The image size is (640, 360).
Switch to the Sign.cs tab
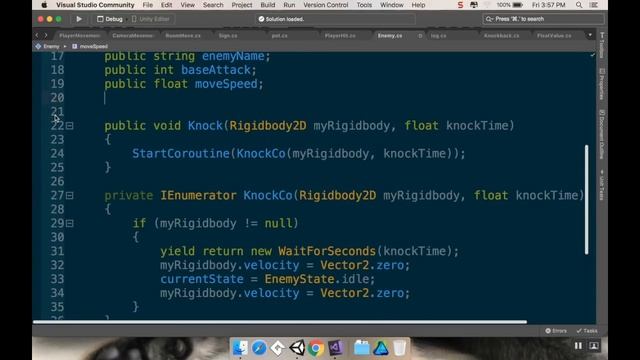(x=228, y=36)
